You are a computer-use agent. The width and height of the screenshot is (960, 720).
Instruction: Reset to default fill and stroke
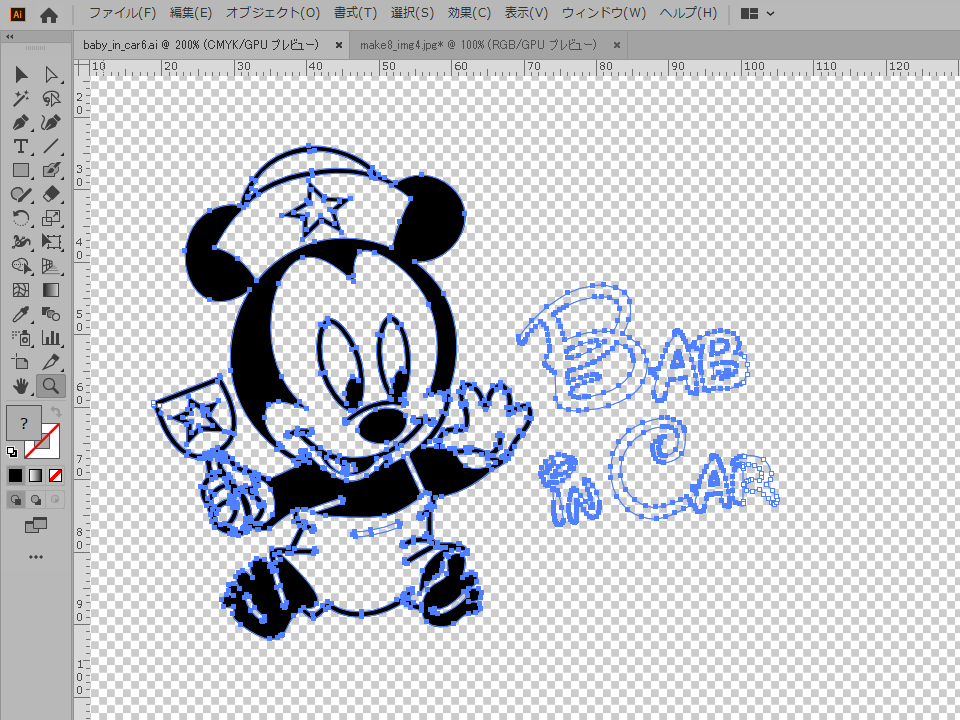tap(12, 452)
